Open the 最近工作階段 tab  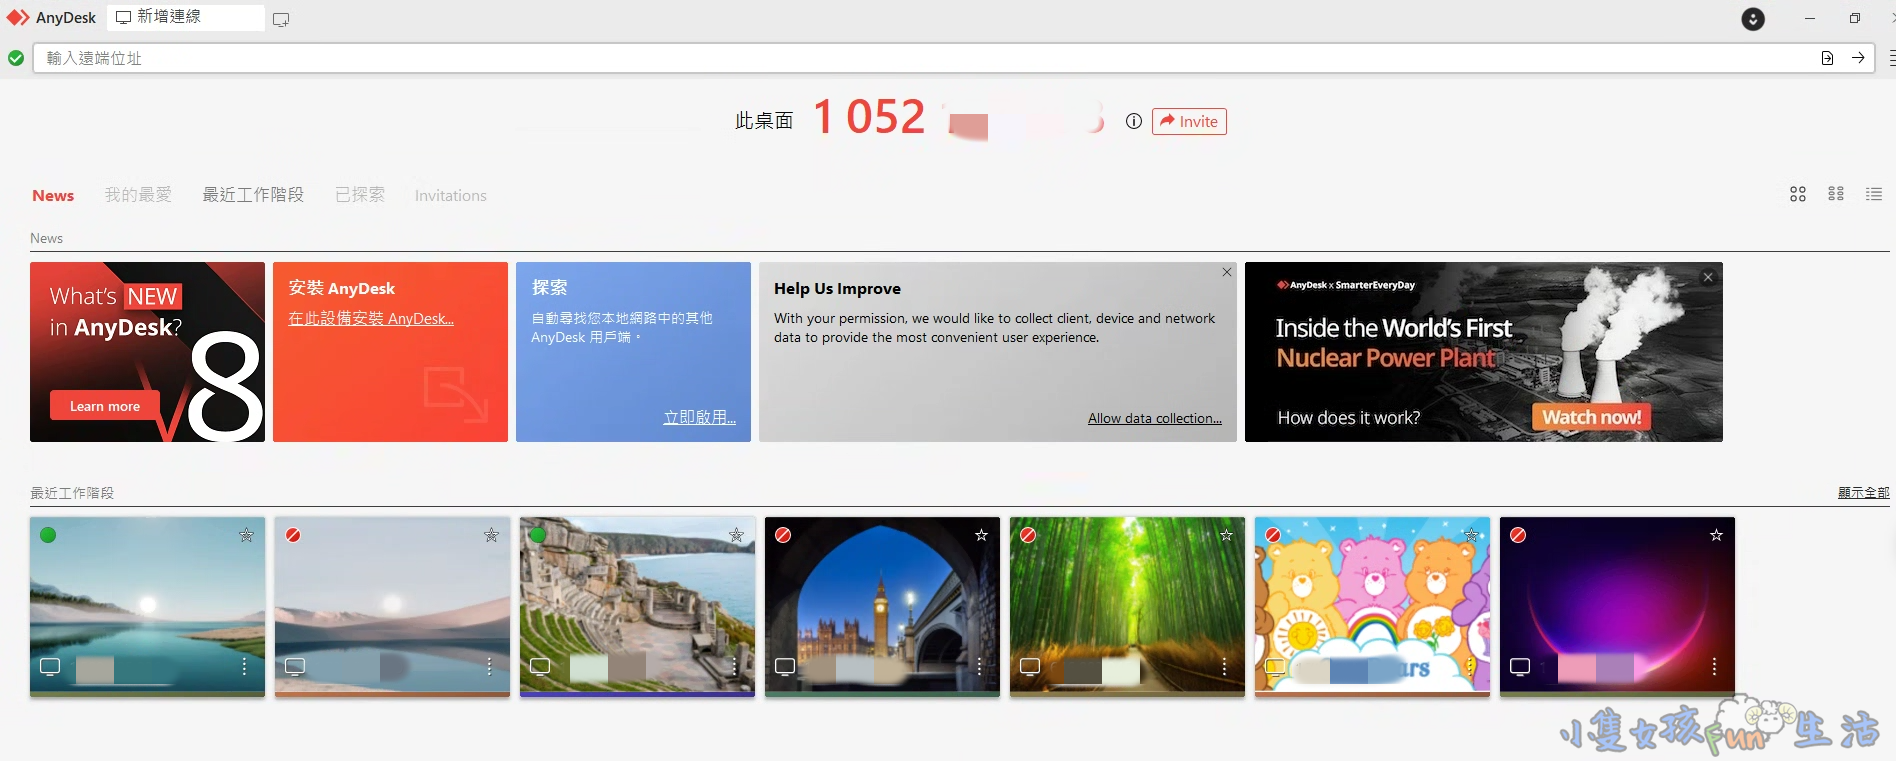[253, 195]
